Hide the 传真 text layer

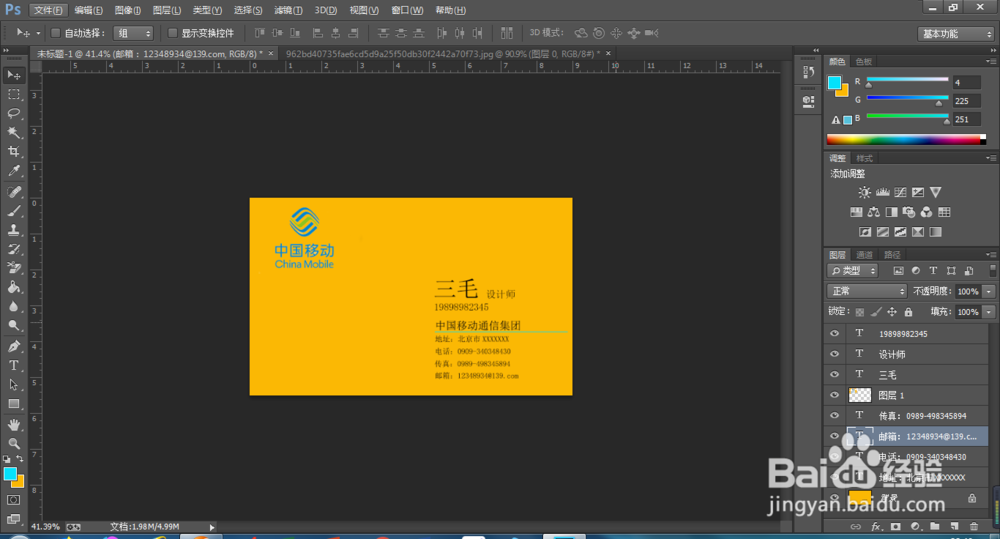834,415
